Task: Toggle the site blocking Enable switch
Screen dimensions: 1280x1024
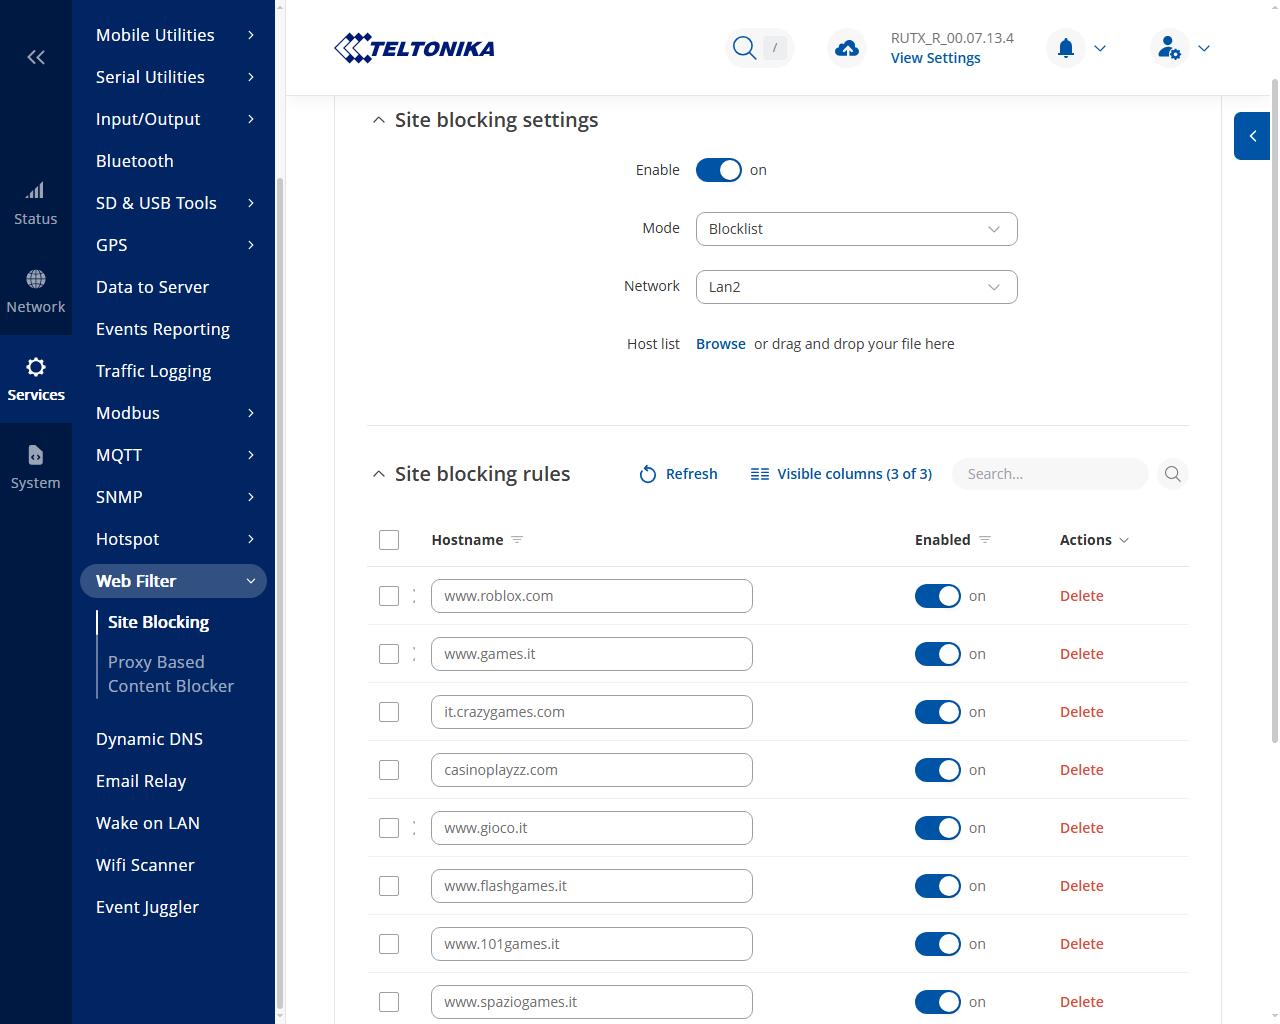Action: click(x=719, y=170)
